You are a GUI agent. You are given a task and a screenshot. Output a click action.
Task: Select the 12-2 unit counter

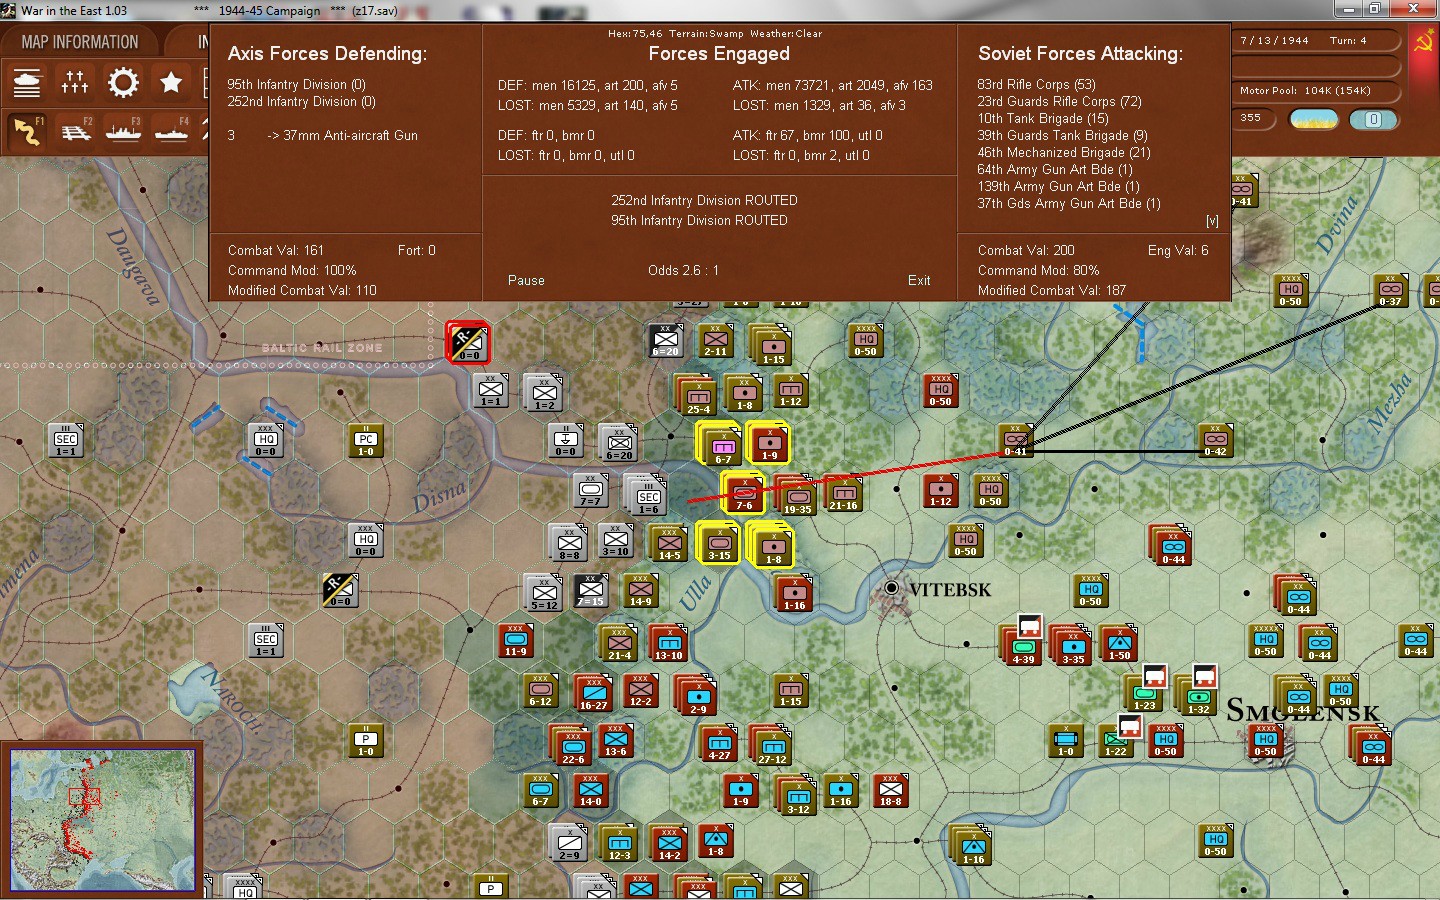coord(640,690)
